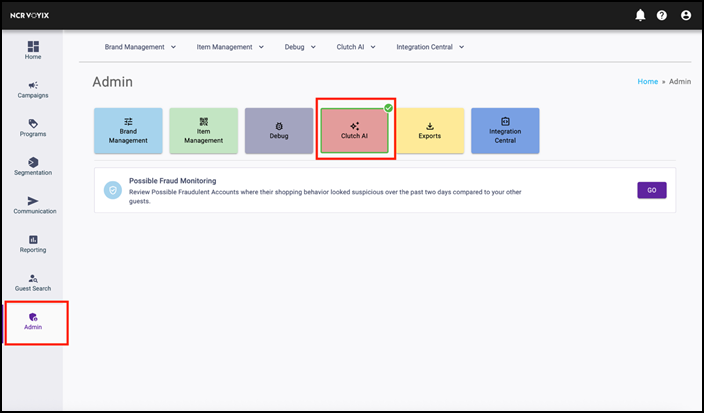The height and width of the screenshot is (413, 704).
Task: Click the Home breadcrumb link
Action: pos(647,82)
